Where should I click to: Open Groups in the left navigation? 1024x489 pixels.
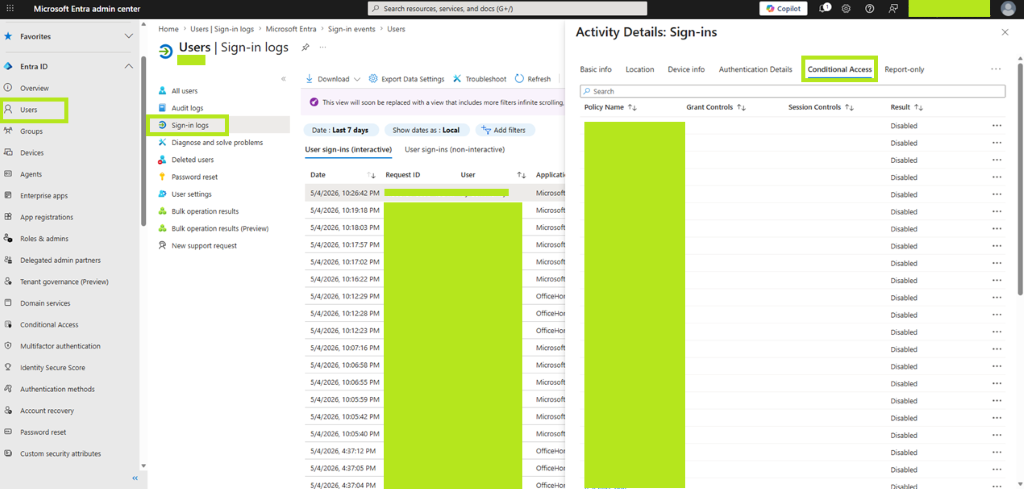click(31, 131)
